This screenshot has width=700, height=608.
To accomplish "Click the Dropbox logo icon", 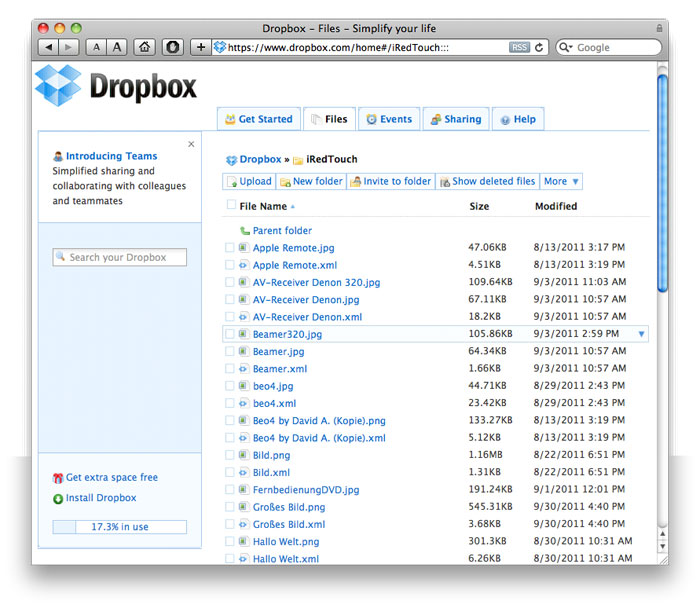I will tap(58, 85).
